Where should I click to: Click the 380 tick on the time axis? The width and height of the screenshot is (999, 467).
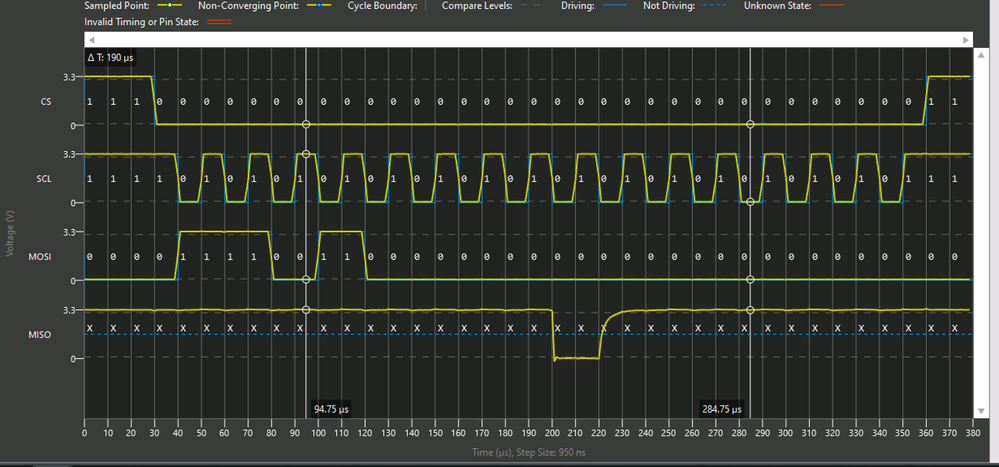972,432
